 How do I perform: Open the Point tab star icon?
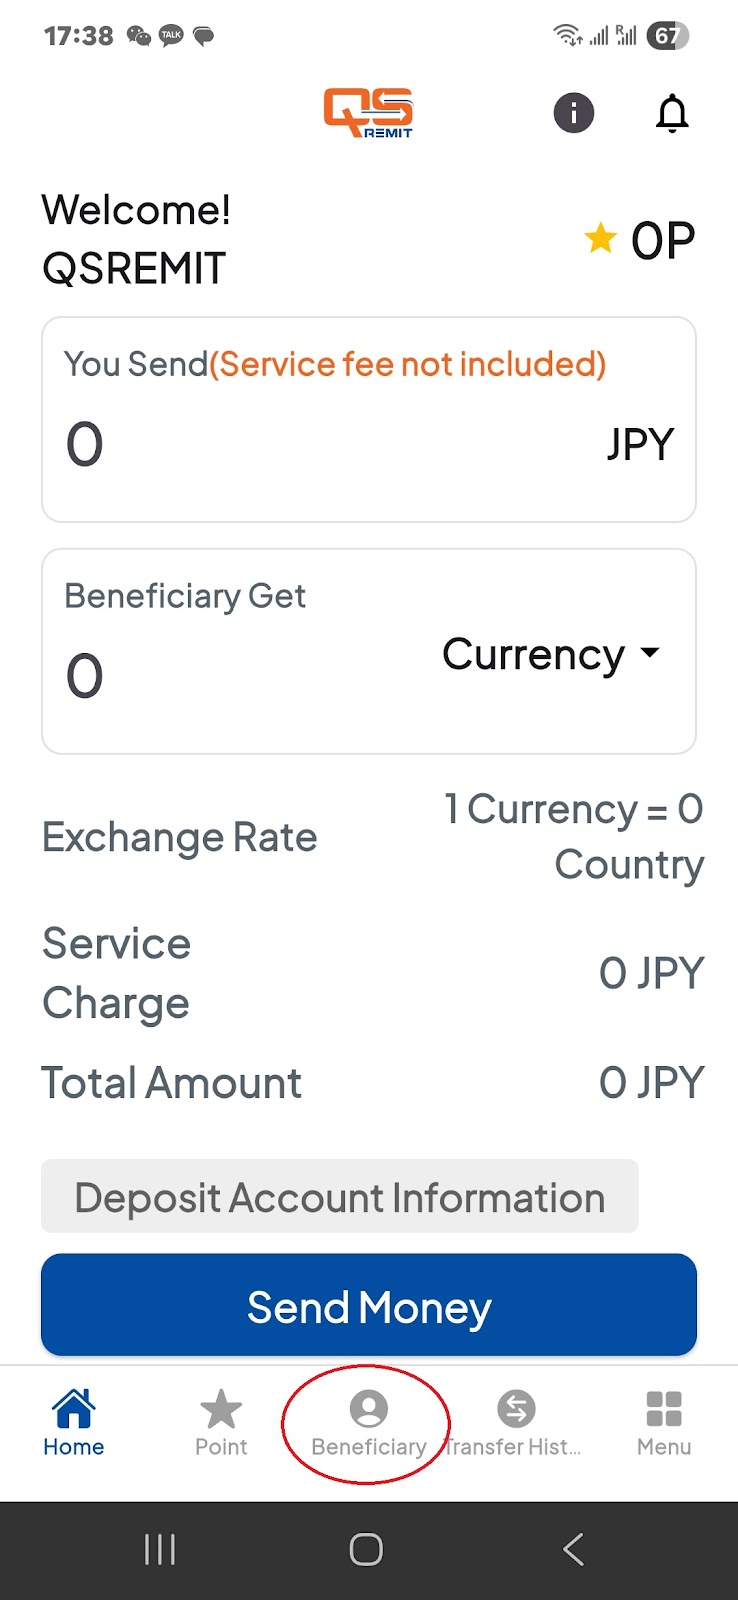(221, 1410)
